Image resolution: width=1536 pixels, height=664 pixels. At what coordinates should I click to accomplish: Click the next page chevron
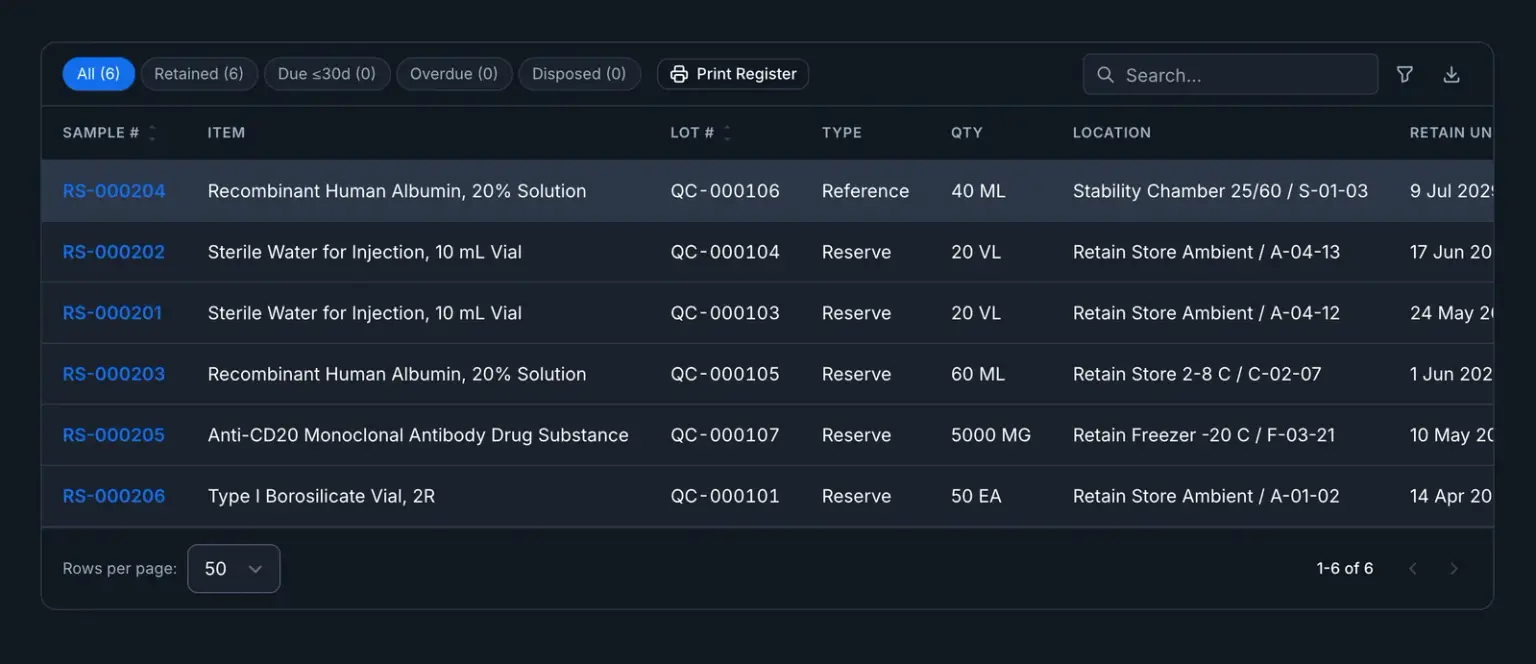point(1454,568)
